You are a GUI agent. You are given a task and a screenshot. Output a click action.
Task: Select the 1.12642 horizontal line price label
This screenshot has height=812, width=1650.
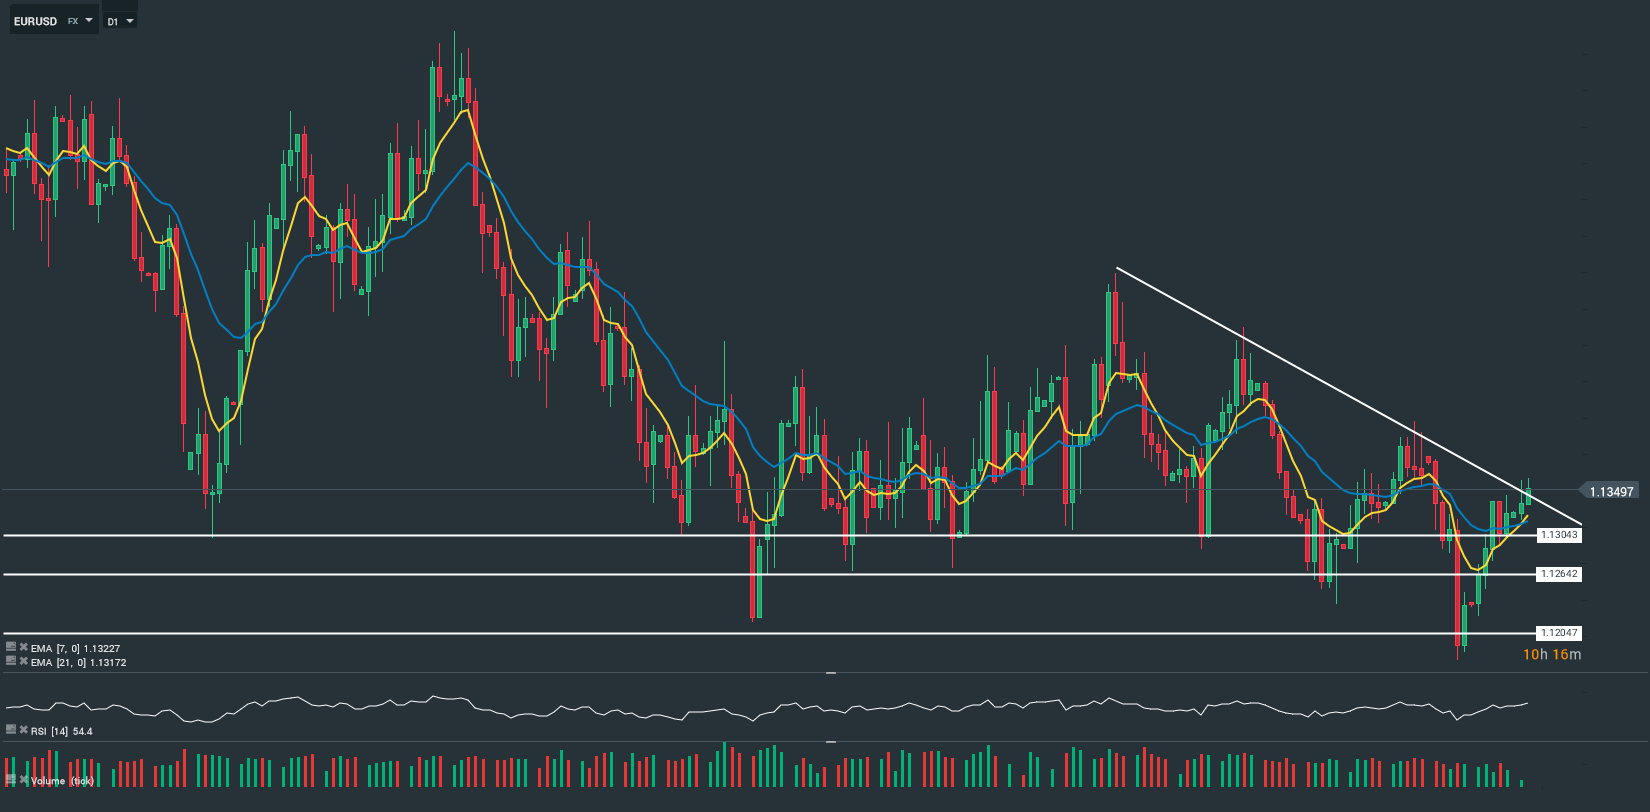click(x=1559, y=574)
